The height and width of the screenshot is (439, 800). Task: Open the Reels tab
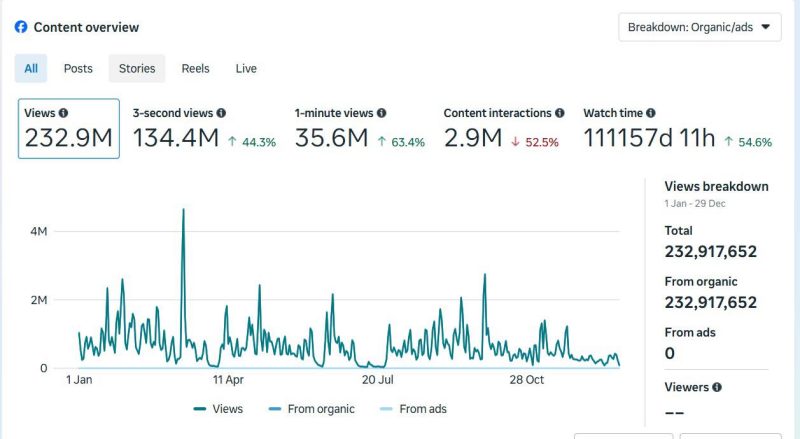tap(195, 69)
